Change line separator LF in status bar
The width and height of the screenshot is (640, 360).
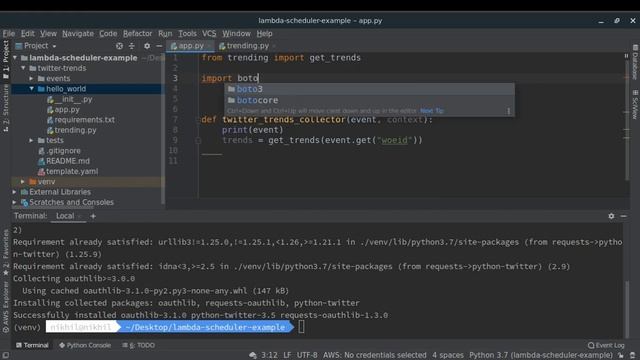[x=287, y=355]
